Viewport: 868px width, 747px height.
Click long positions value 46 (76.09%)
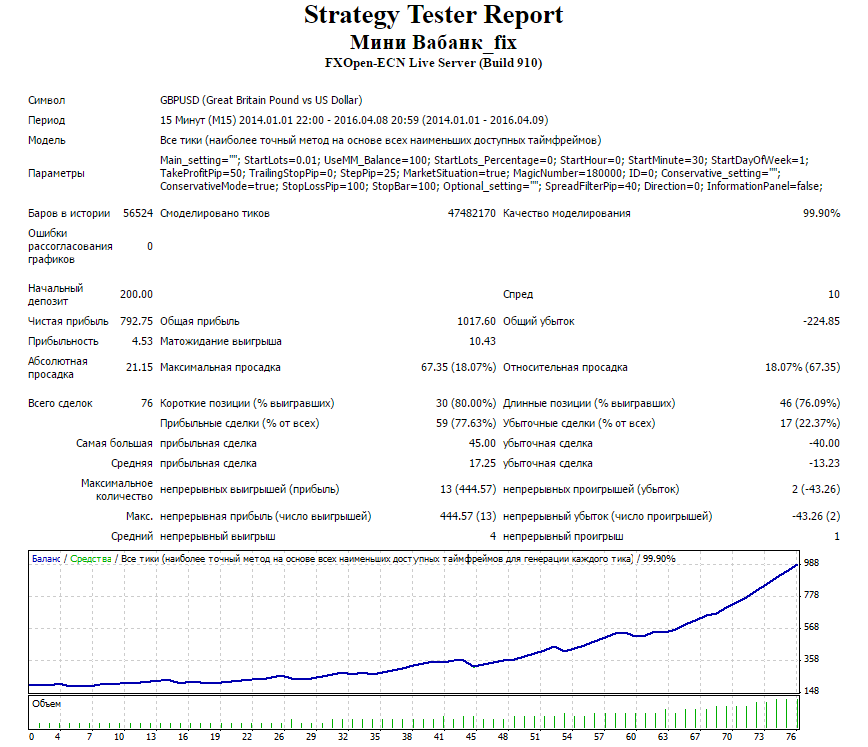pyautogui.click(x=810, y=403)
